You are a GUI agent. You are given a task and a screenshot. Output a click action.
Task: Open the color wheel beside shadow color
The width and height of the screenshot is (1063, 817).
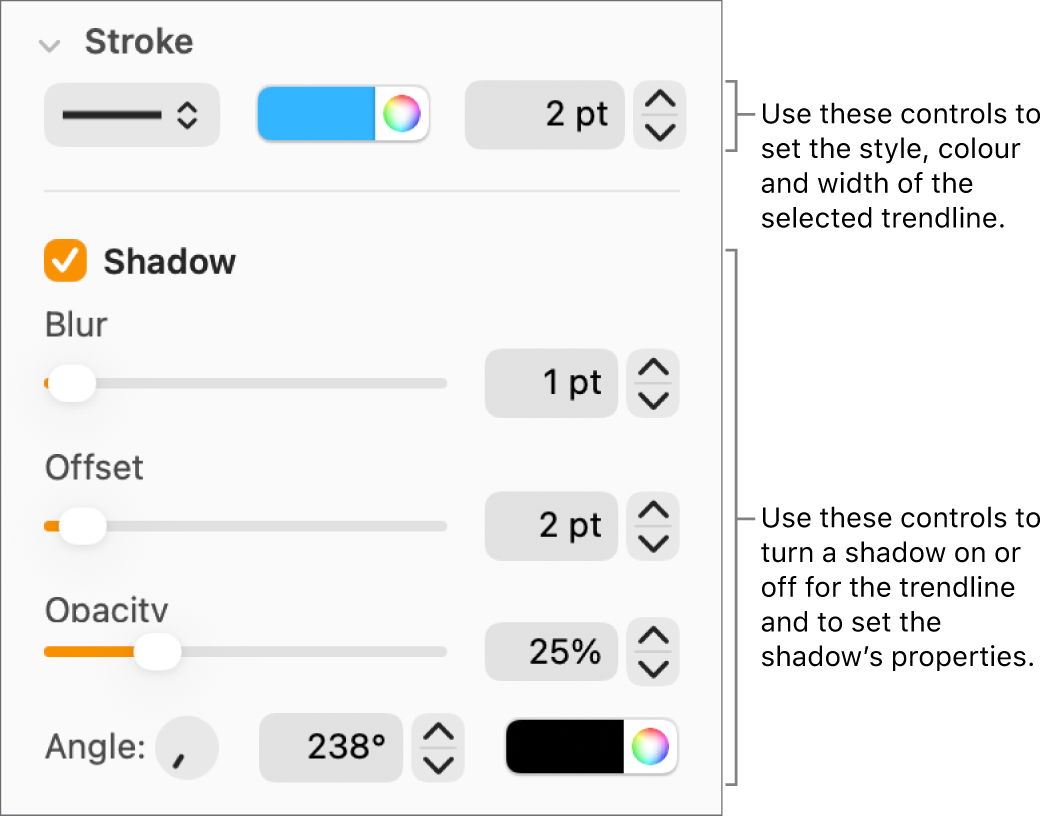click(x=651, y=747)
